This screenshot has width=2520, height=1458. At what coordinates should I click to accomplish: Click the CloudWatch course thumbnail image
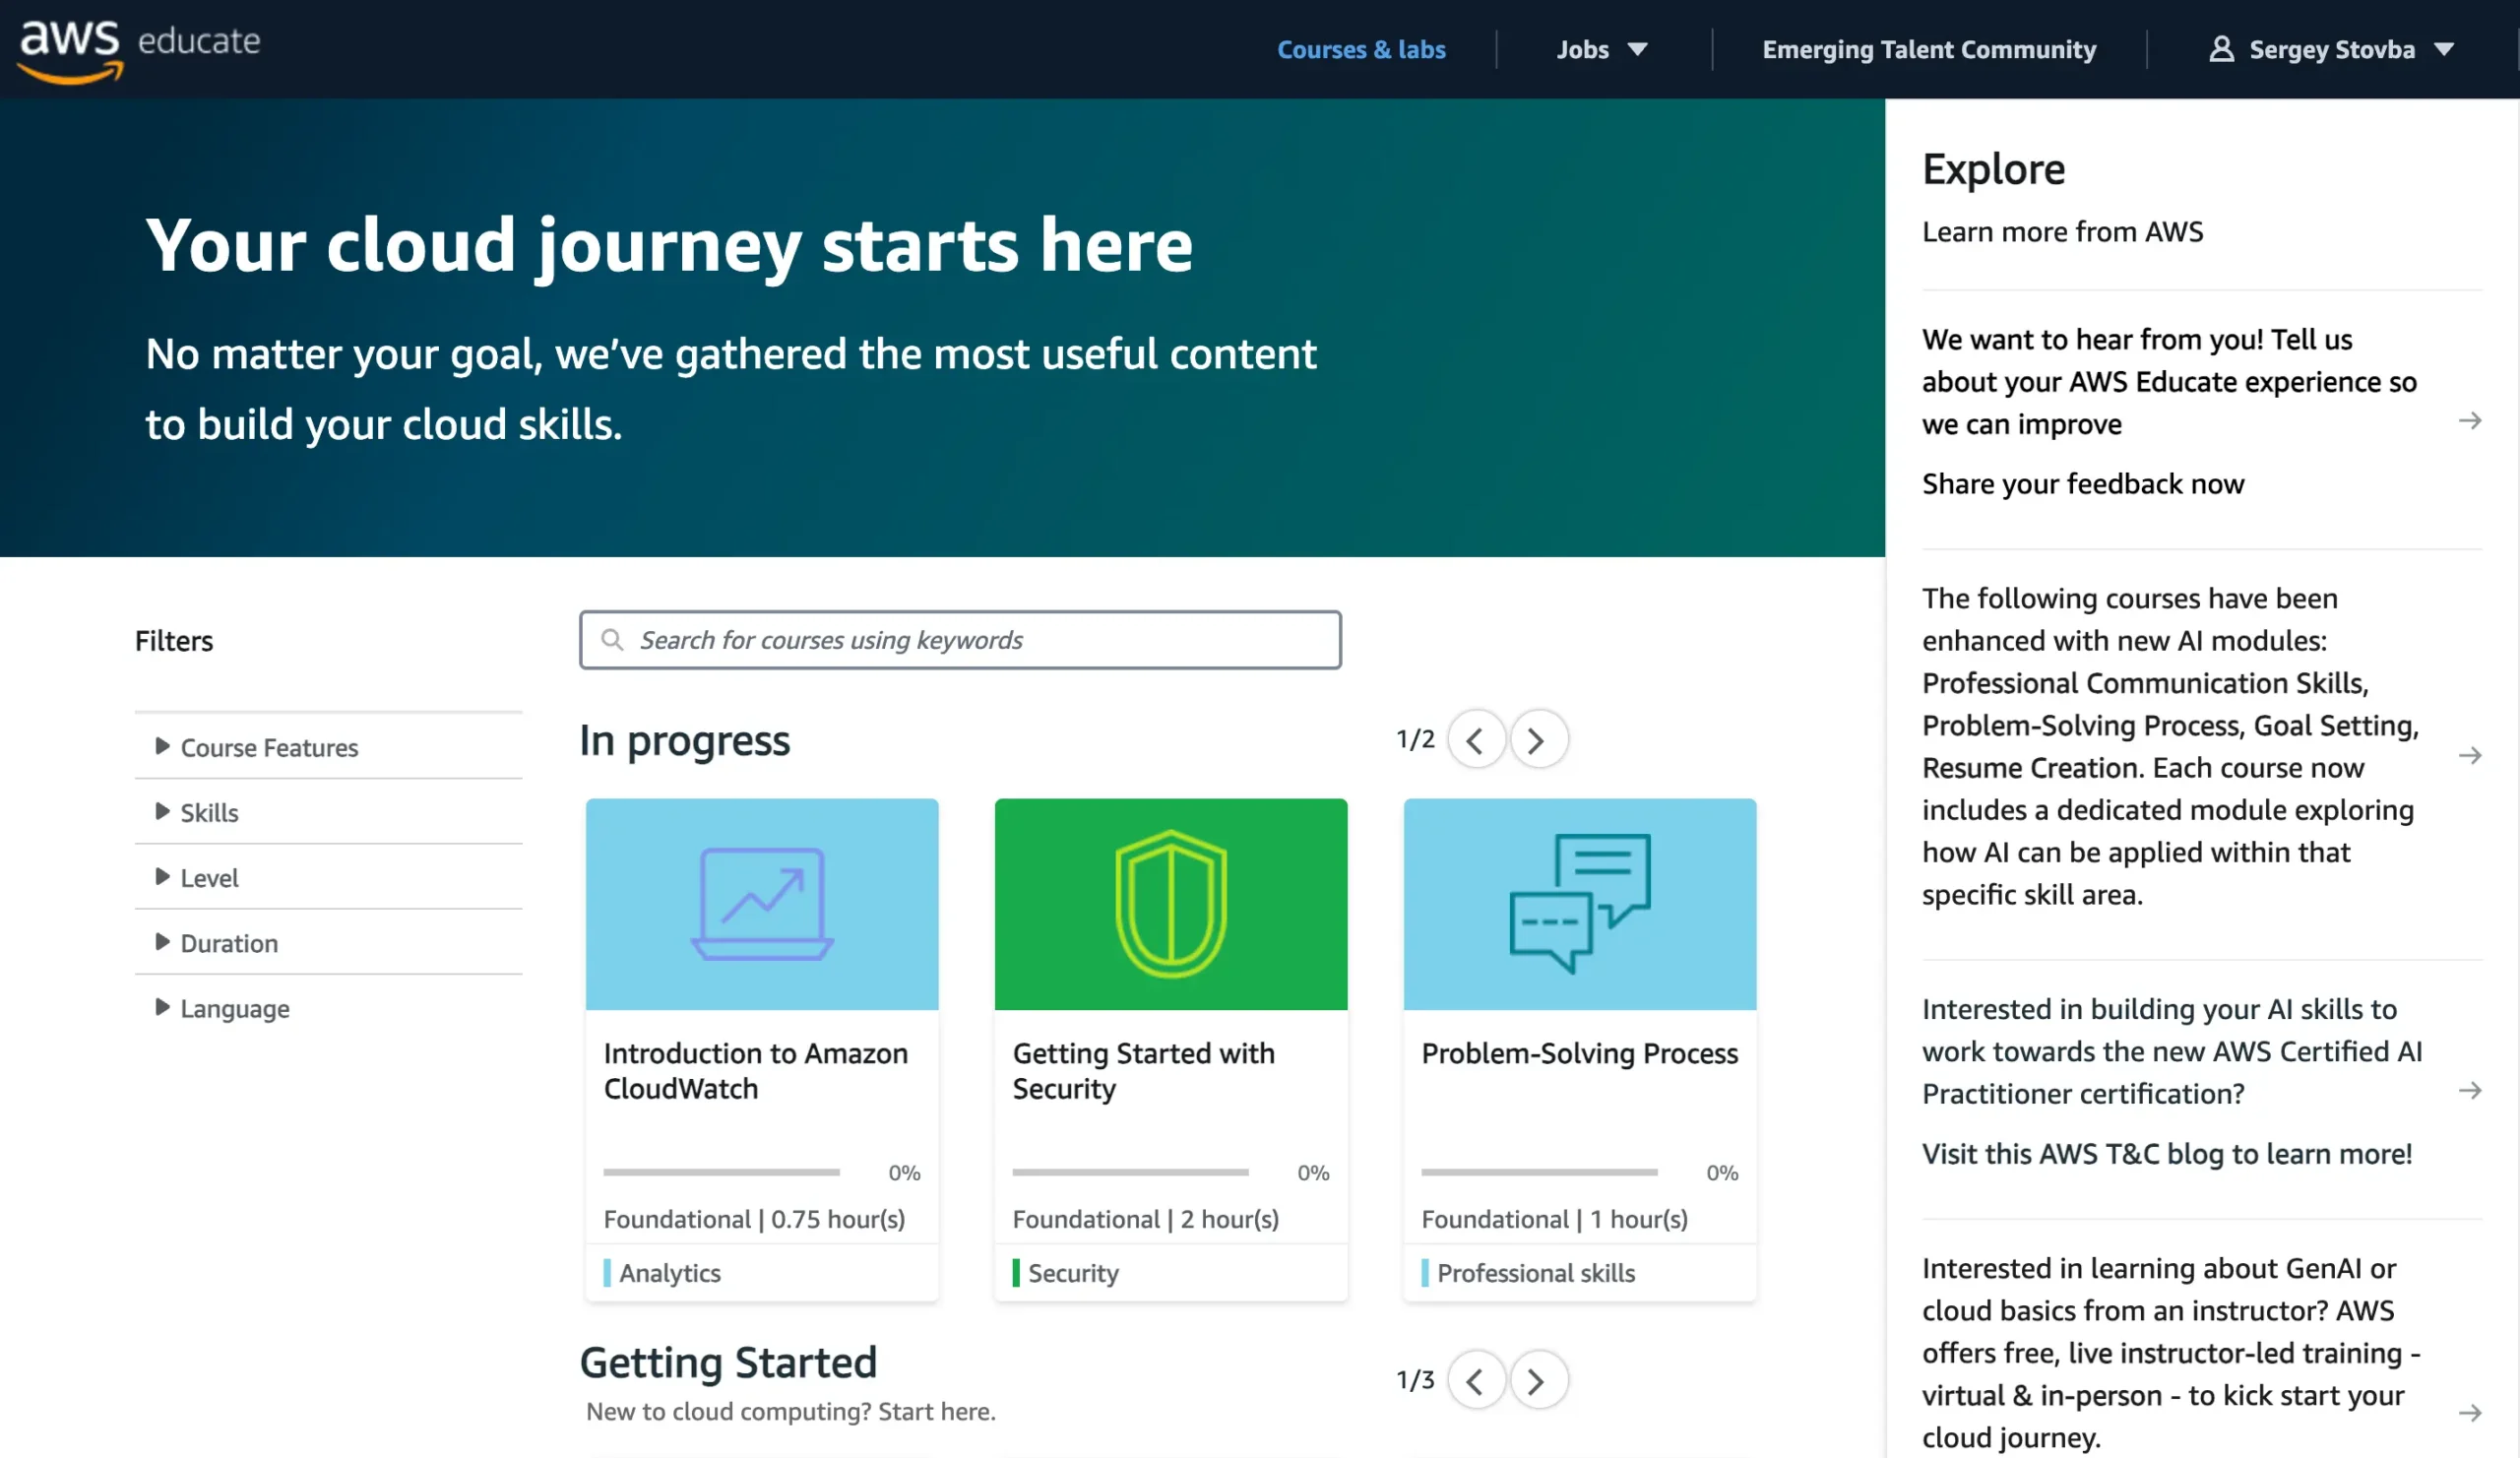(x=762, y=904)
